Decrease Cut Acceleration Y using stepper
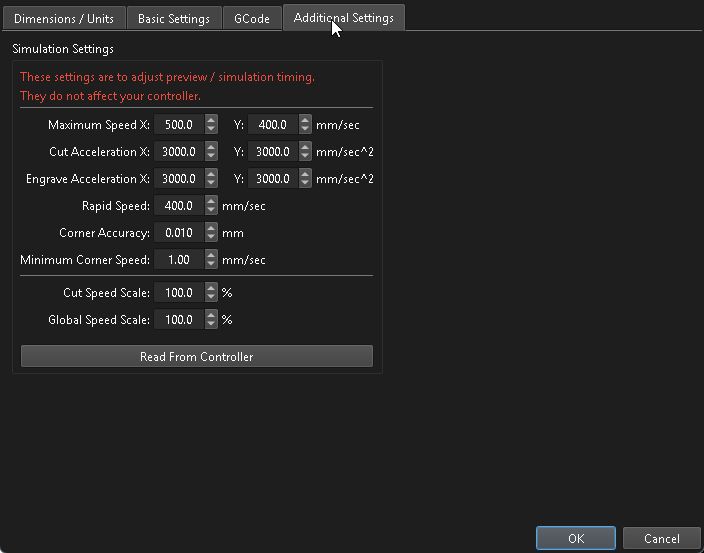The height and width of the screenshot is (553, 704). [305, 157]
